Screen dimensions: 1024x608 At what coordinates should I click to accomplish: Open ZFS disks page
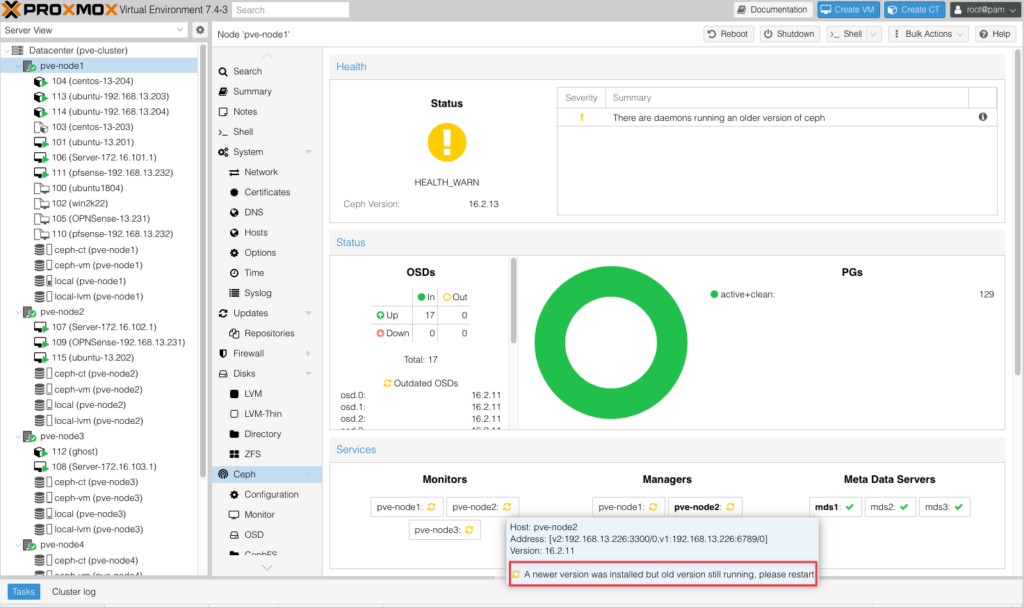click(x=252, y=454)
